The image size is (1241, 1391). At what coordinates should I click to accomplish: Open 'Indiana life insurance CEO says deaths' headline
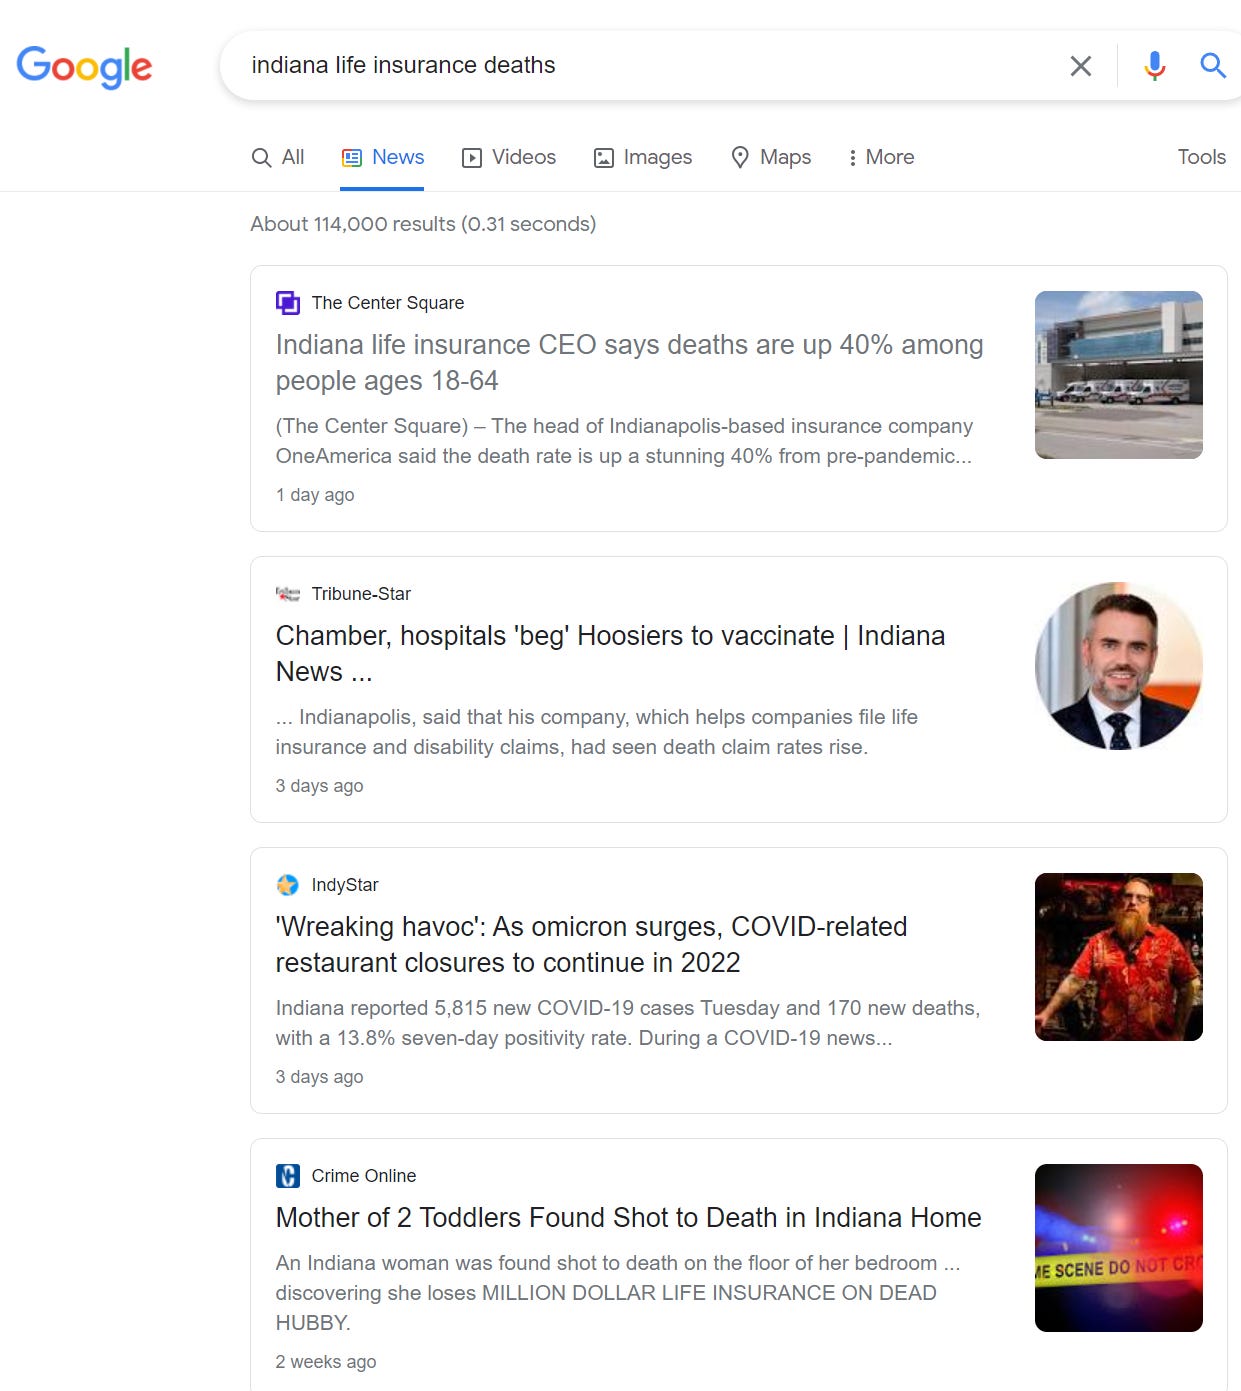coord(629,362)
